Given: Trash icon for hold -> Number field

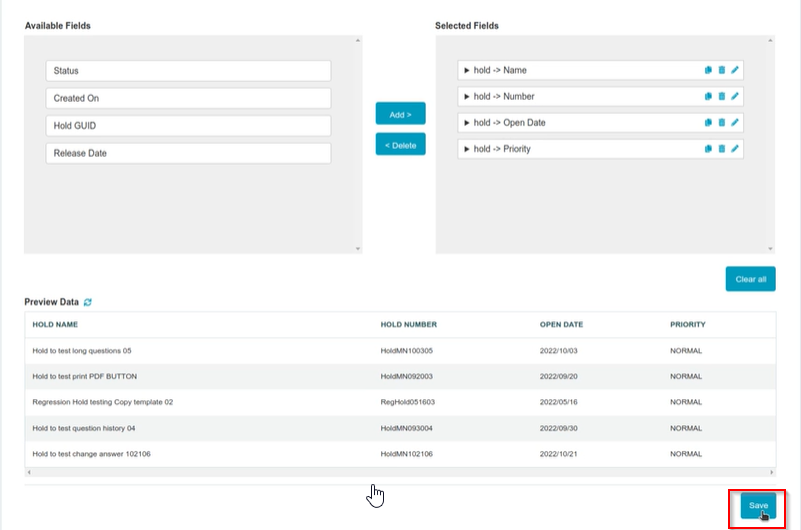Looking at the screenshot, I should (x=721, y=96).
